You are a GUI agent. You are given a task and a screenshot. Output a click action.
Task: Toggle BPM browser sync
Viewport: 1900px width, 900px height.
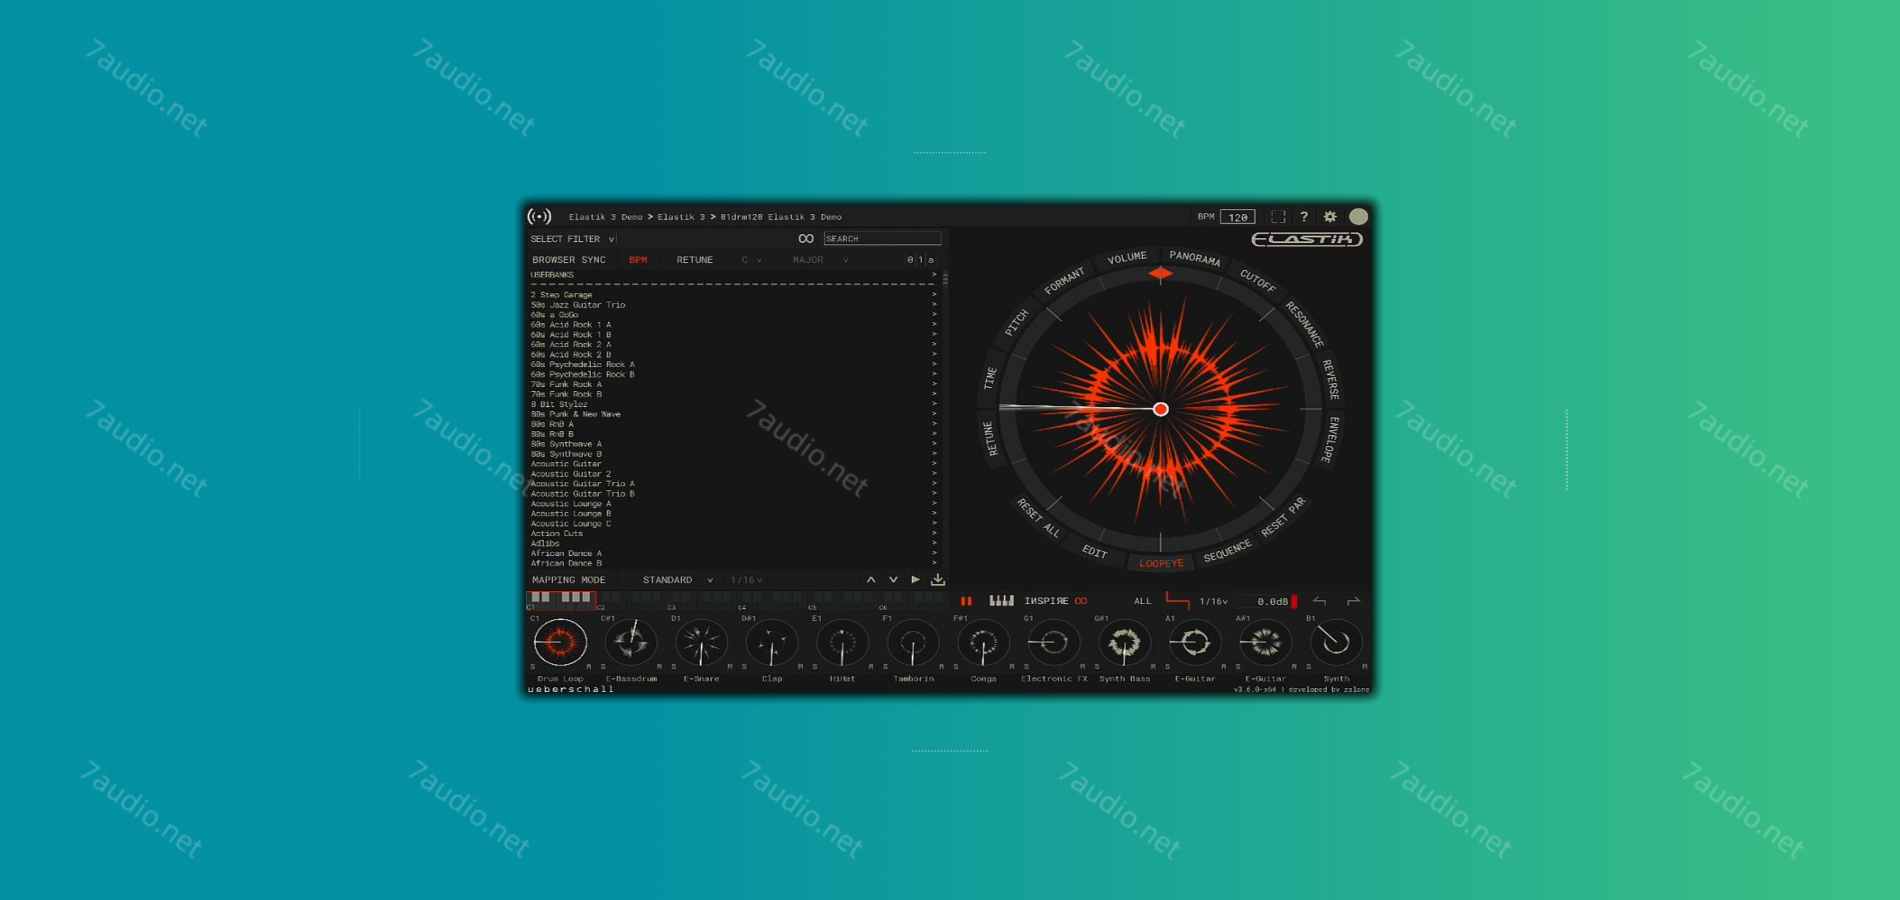(x=638, y=260)
